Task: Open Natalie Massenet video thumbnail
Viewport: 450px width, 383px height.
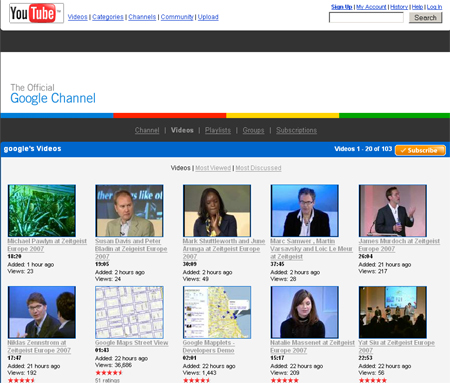Action: click(x=305, y=312)
